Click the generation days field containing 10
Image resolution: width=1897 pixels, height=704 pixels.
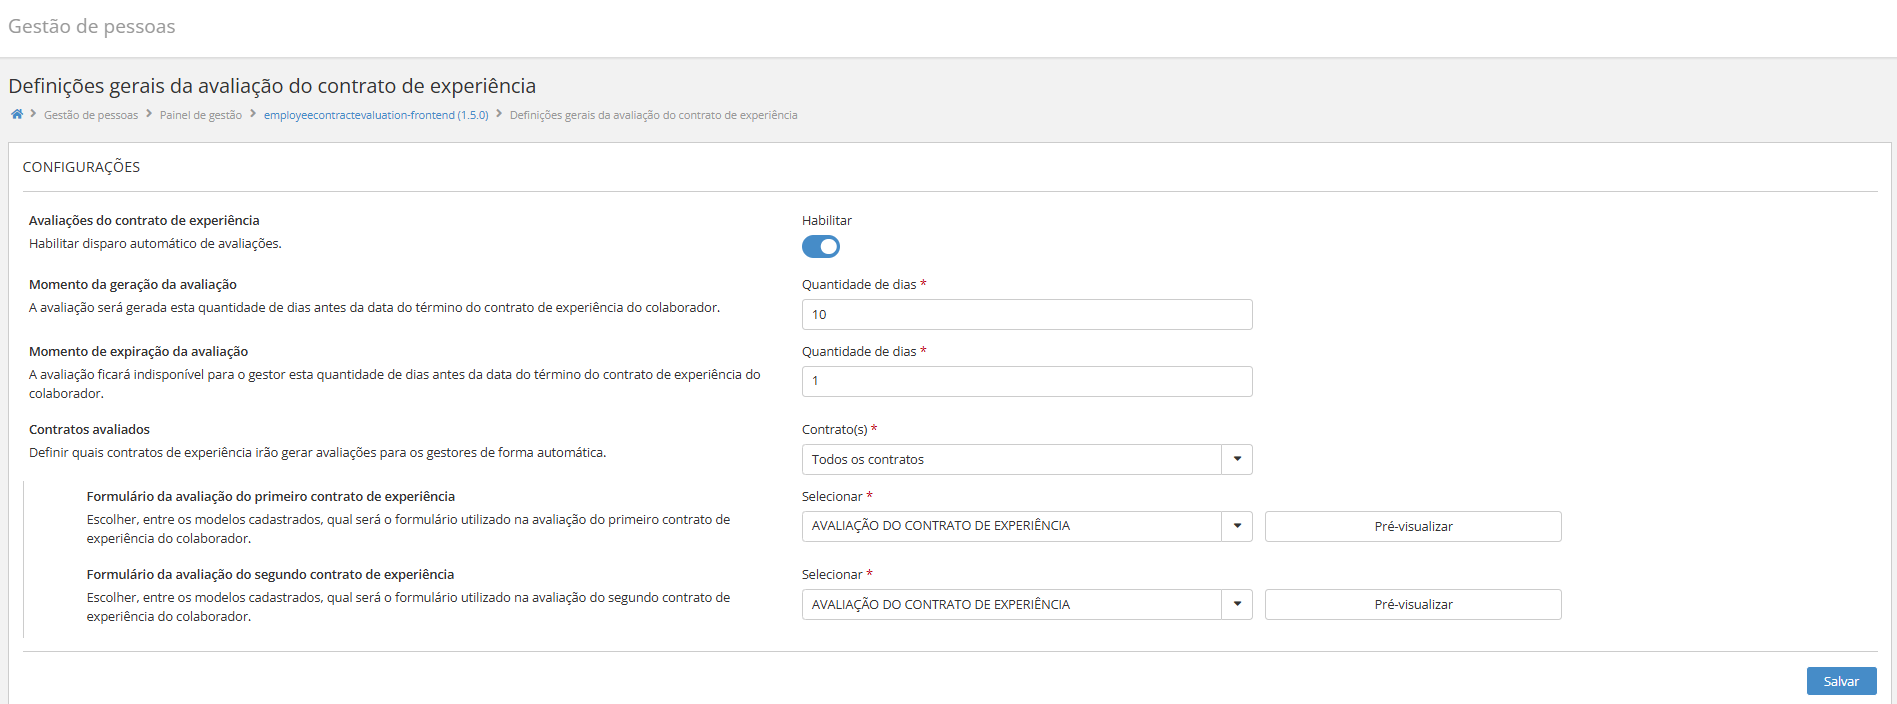[1026, 314]
